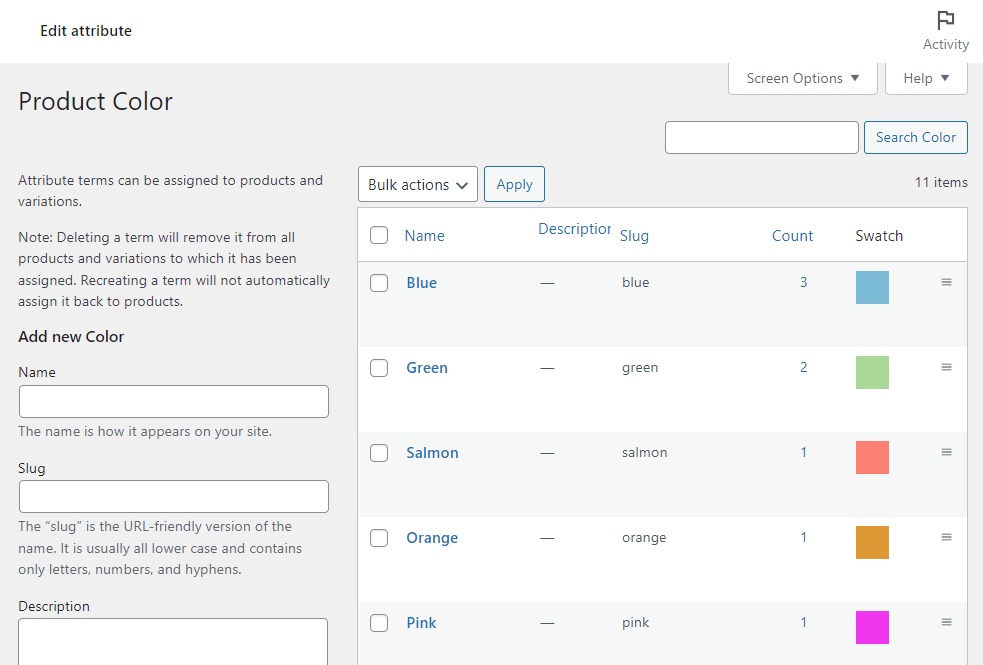Open the Activity flag icon
Screen dimensions: 983x665
(x=945, y=21)
